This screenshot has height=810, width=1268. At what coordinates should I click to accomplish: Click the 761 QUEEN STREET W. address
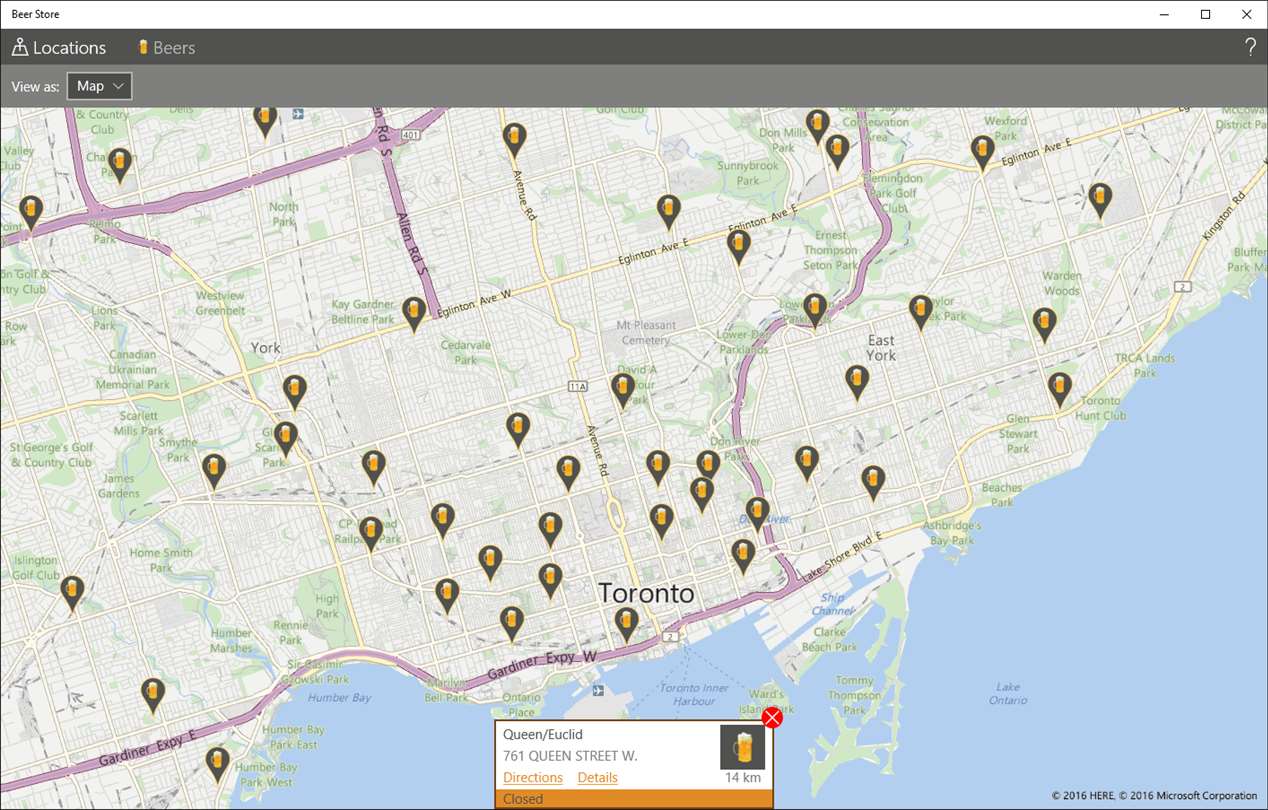pos(570,756)
